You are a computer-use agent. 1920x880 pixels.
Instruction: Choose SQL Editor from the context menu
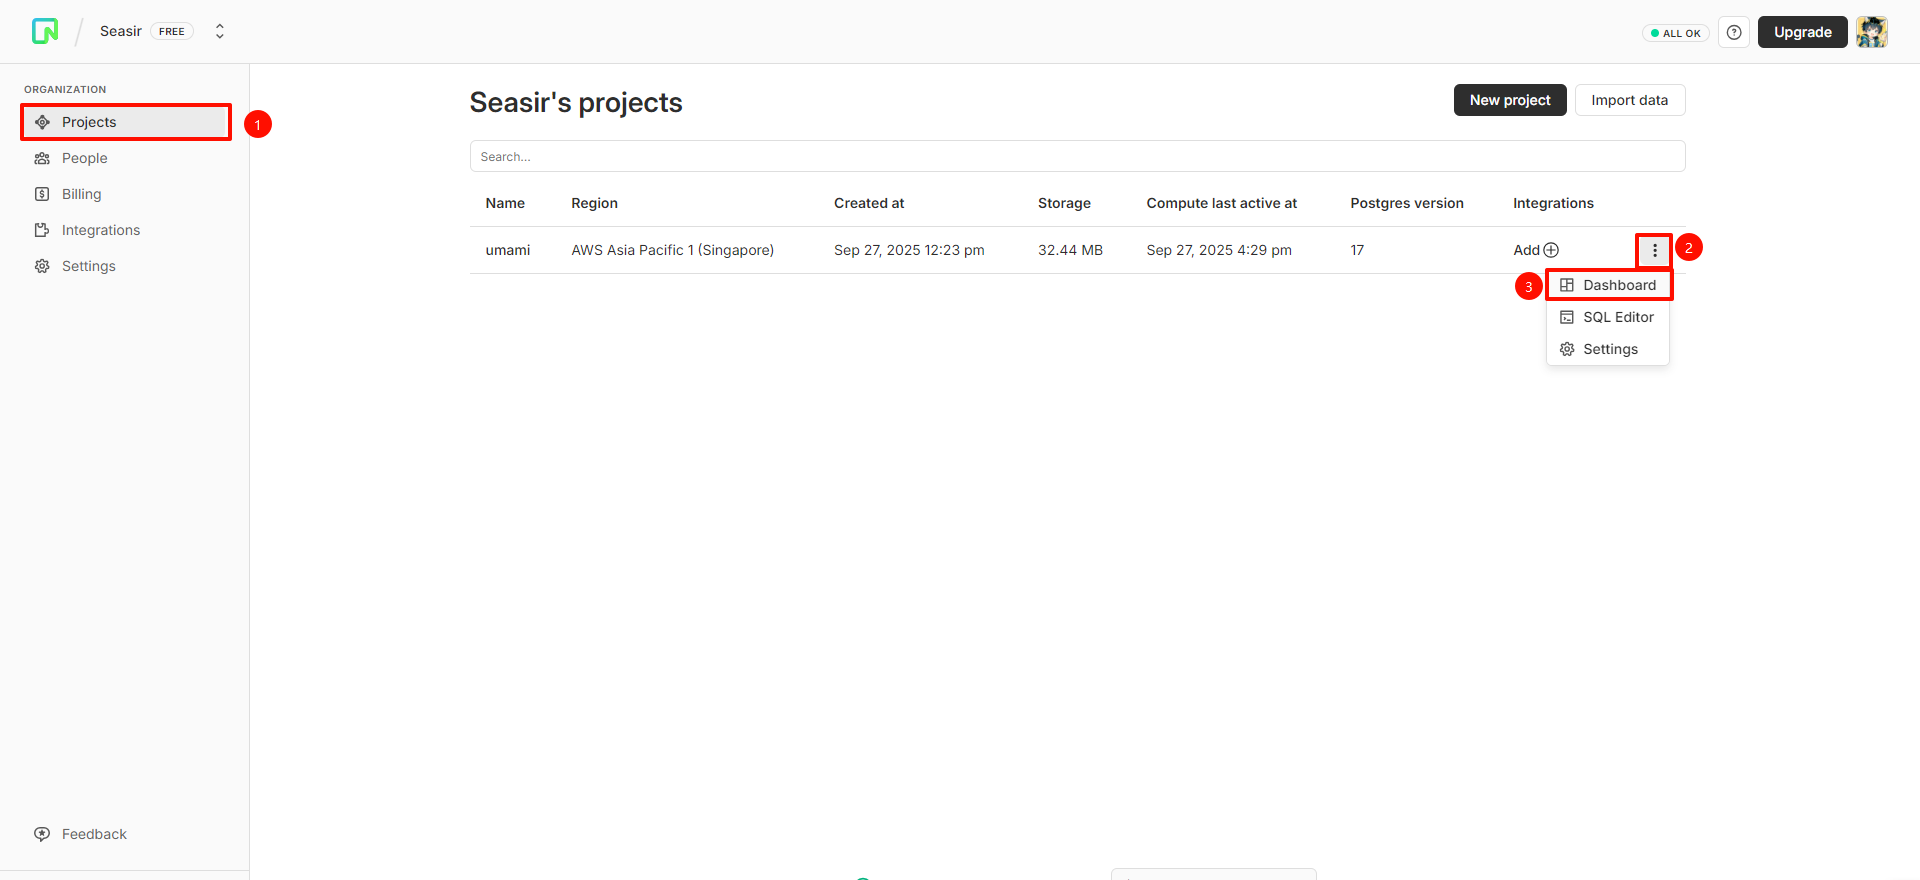pos(1617,317)
